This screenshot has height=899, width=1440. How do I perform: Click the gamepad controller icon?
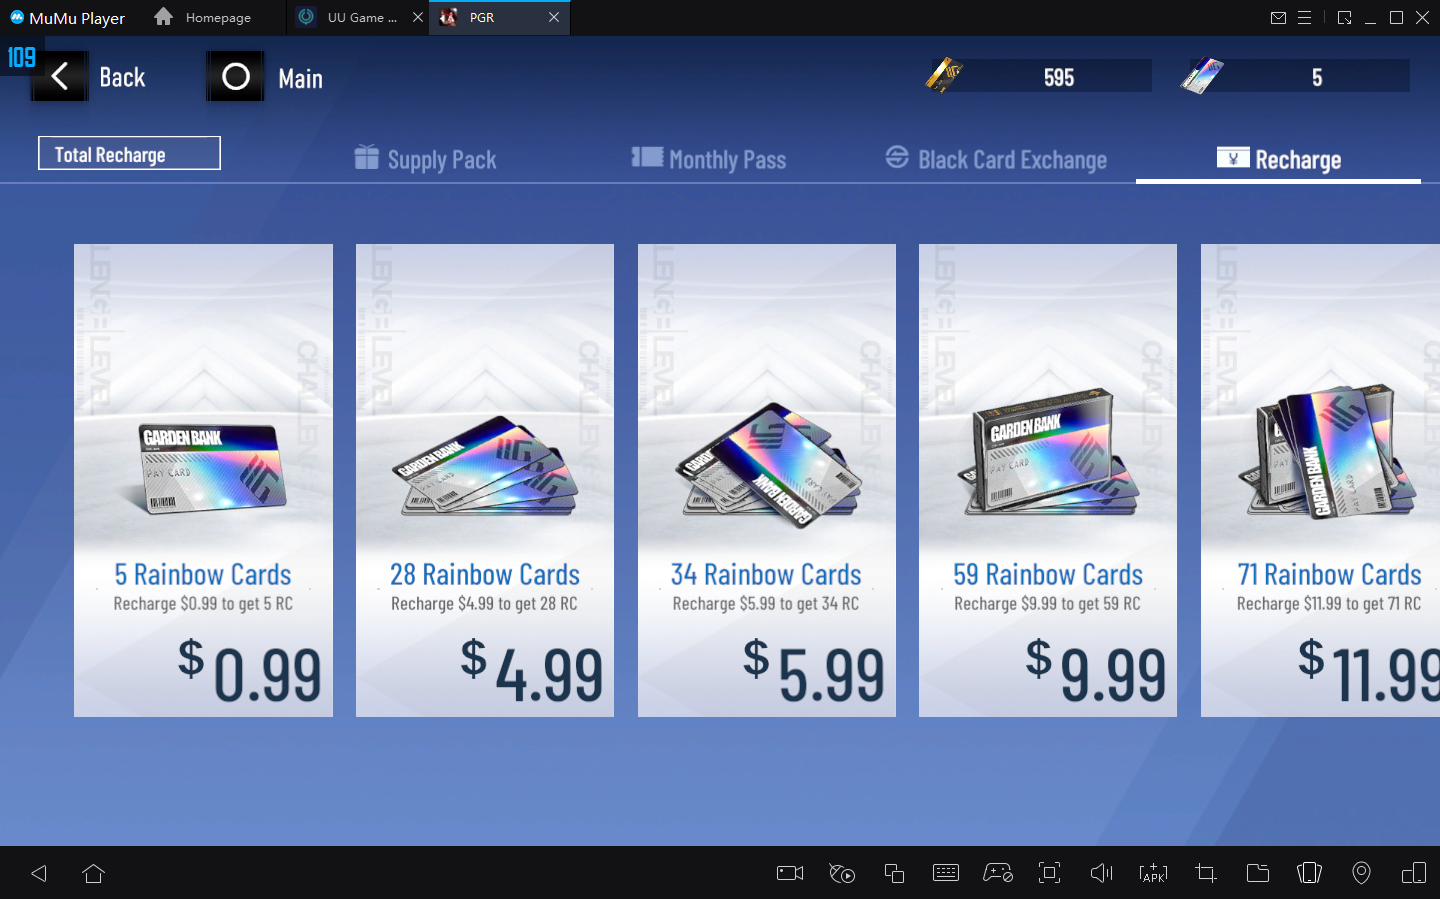click(x=998, y=873)
